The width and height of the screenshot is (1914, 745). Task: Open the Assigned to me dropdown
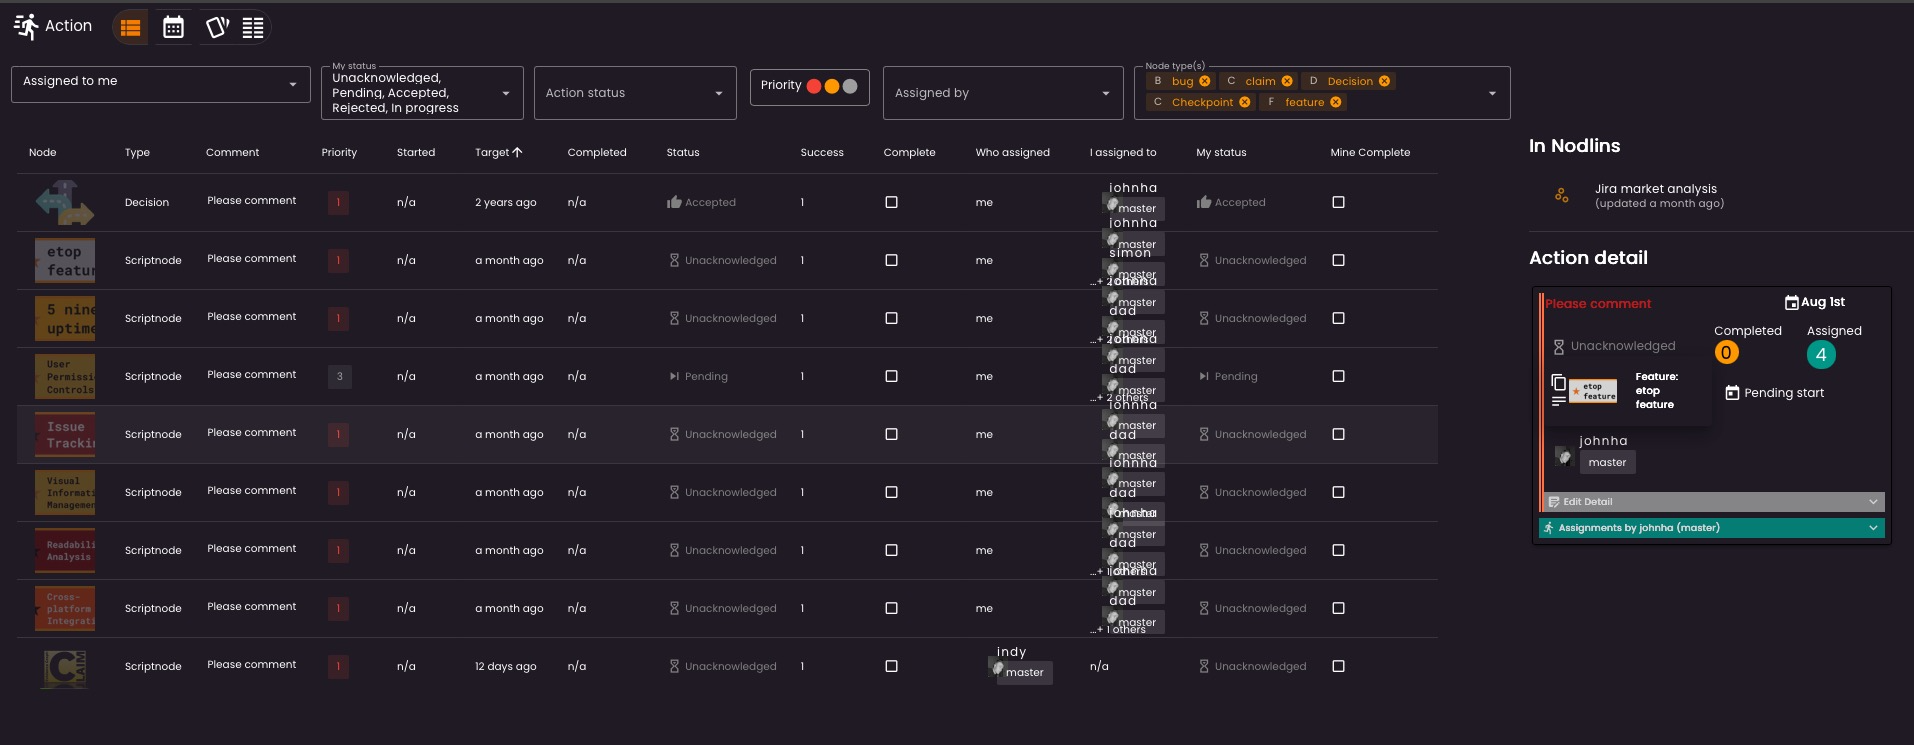tap(160, 84)
